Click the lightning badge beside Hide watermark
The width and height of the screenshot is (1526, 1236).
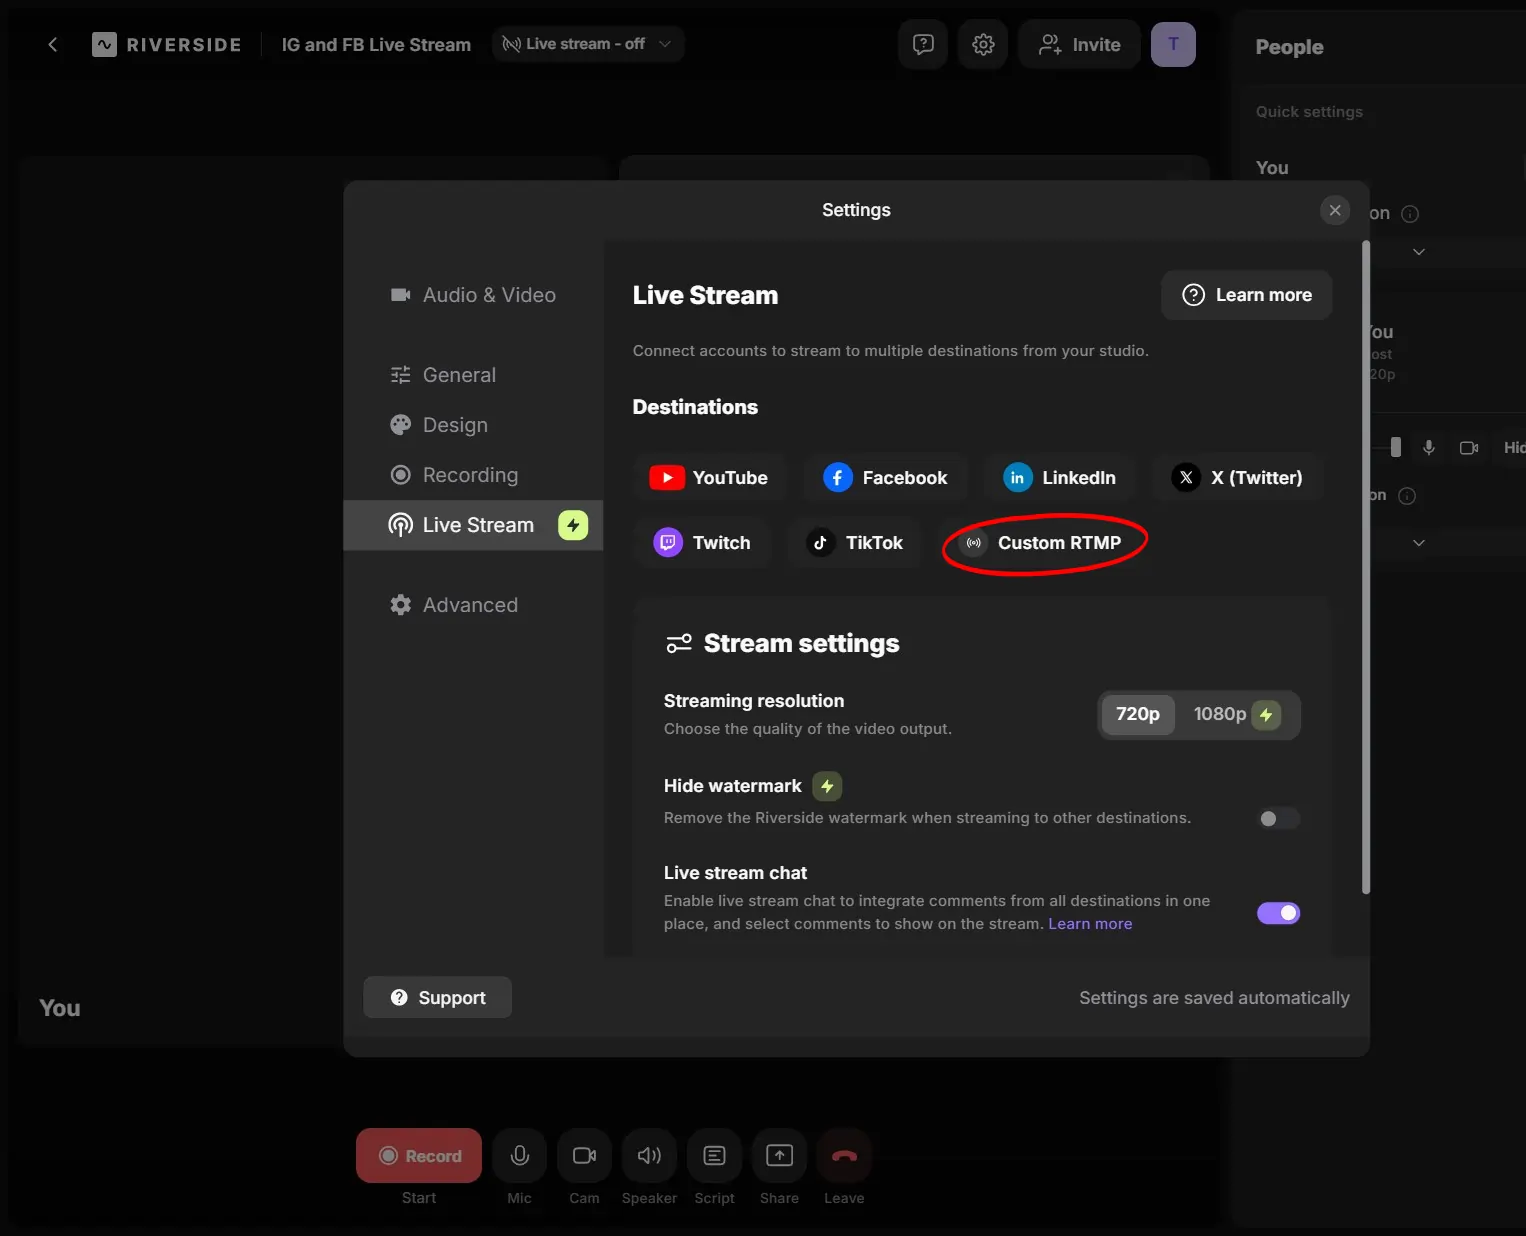point(827,787)
